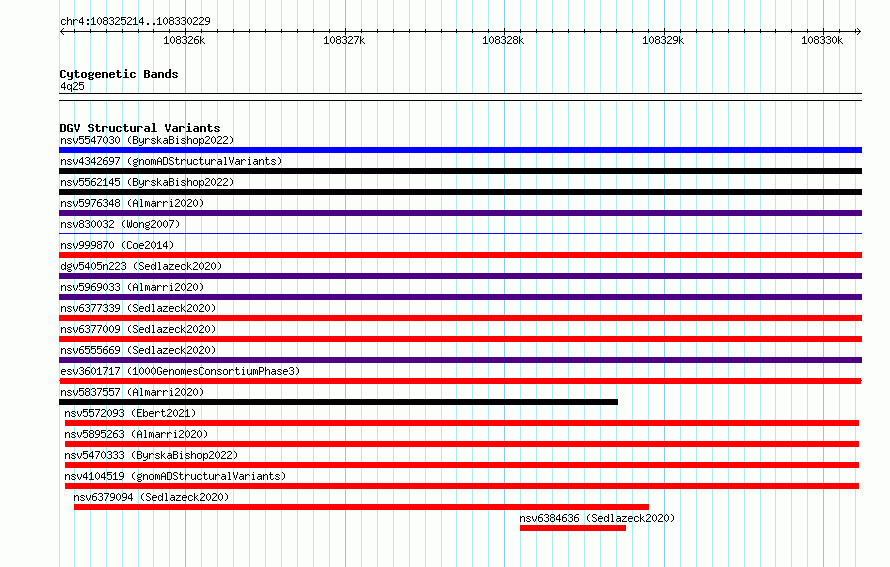Open nsv4342697 (gnomADStructuralVariants) variant label
890x567 pixels.
(x=171, y=161)
